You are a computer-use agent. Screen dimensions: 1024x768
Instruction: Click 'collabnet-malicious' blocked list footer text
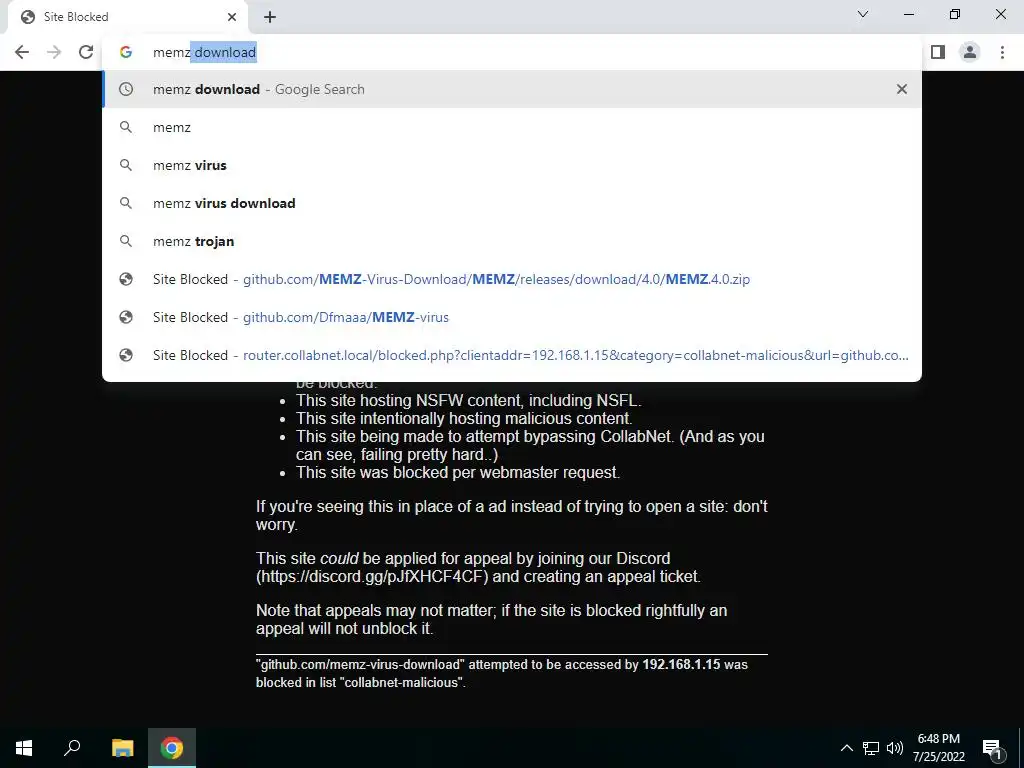click(x=401, y=682)
